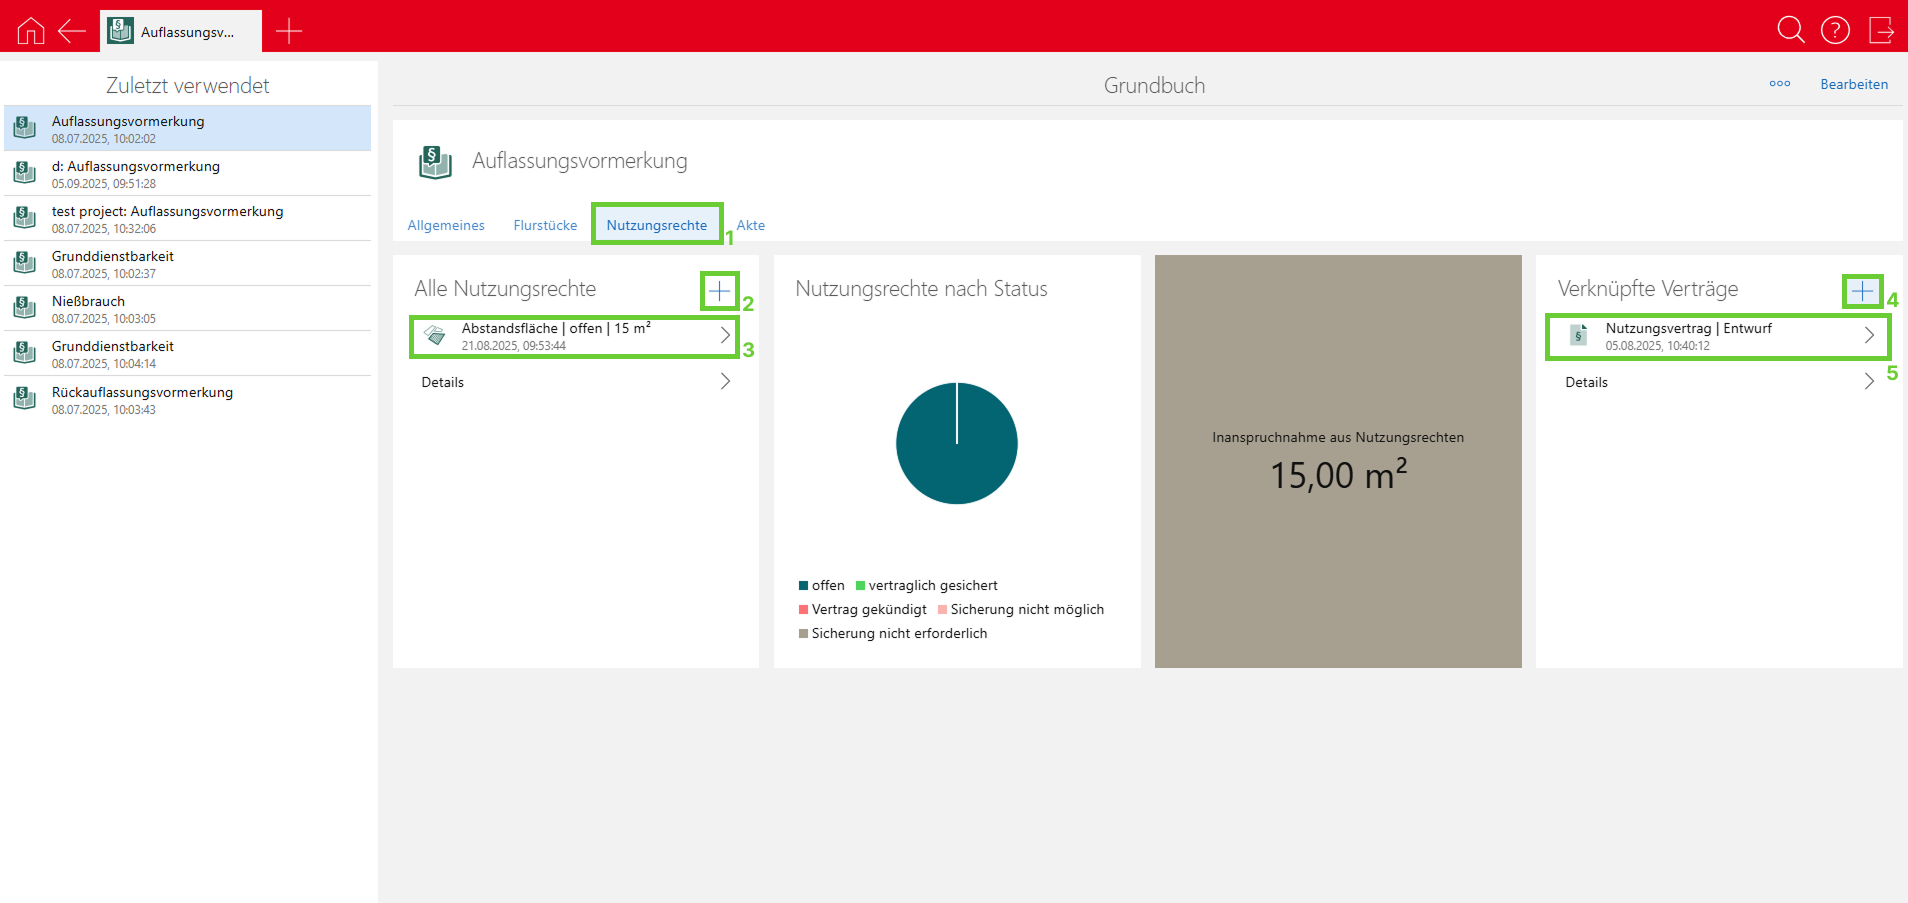Add new entry under Alle Nutzungsrechte
Viewport: 1908px width, 903px height.
[x=719, y=291]
